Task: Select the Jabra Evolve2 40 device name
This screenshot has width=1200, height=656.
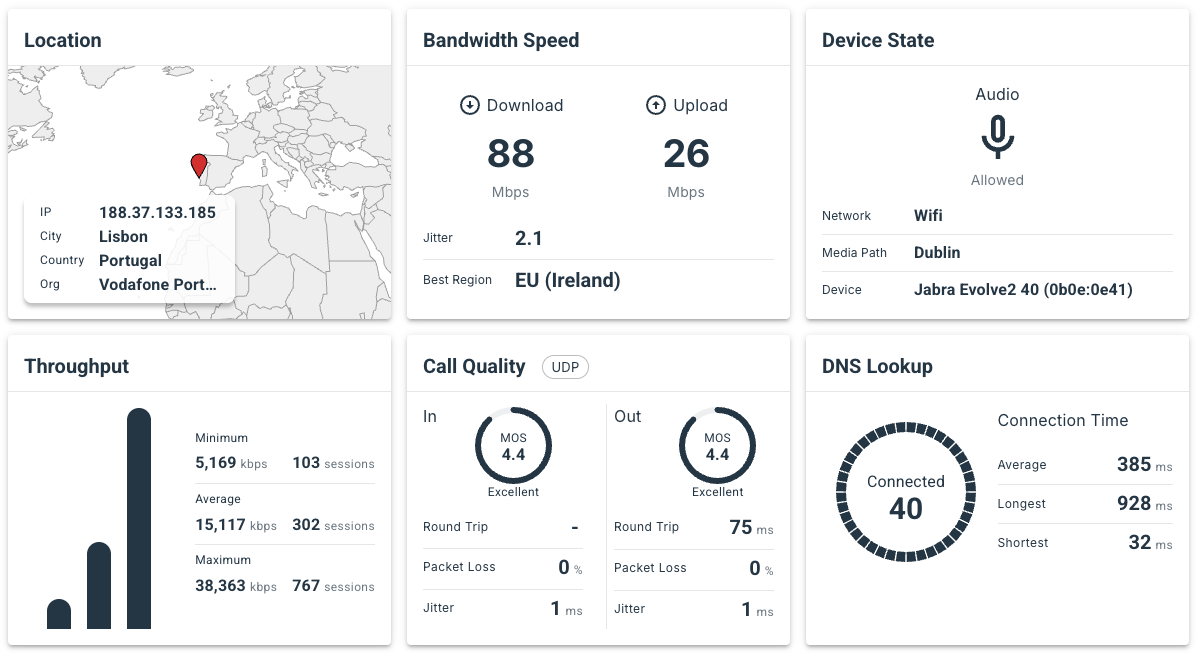Action: click(1022, 290)
